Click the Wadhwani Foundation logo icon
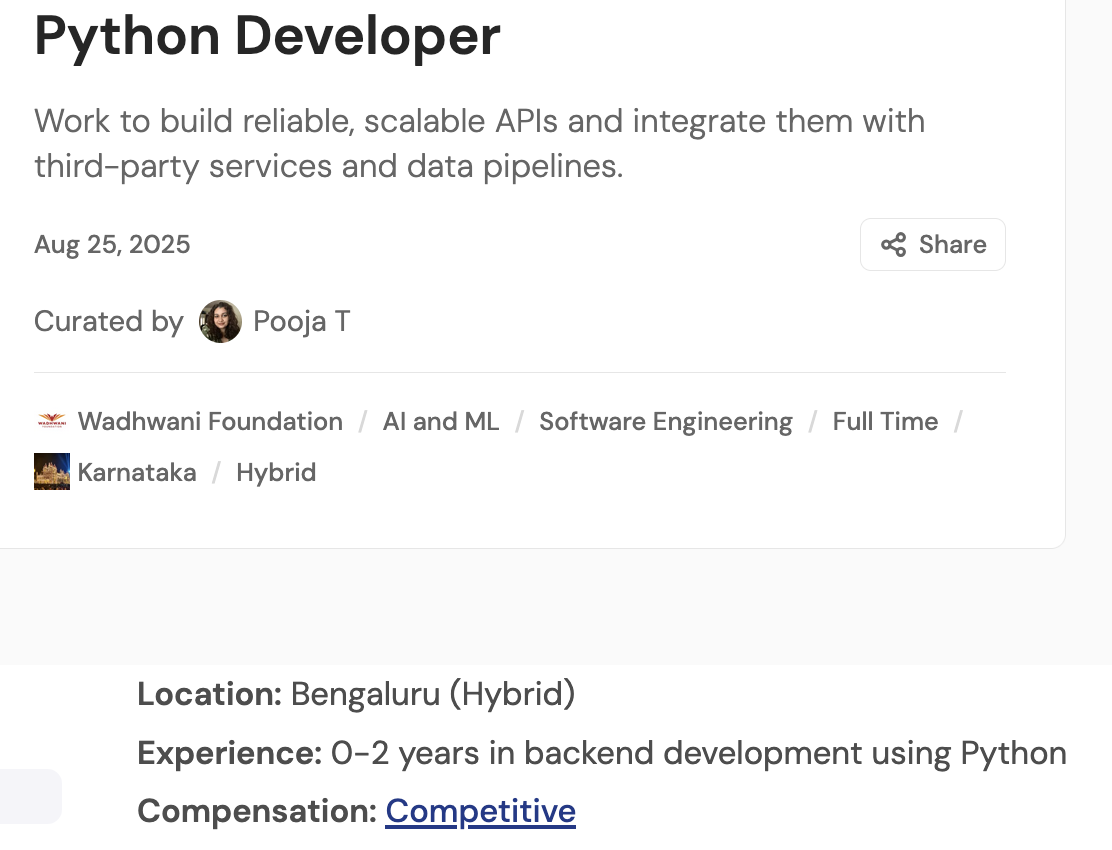 click(x=52, y=421)
